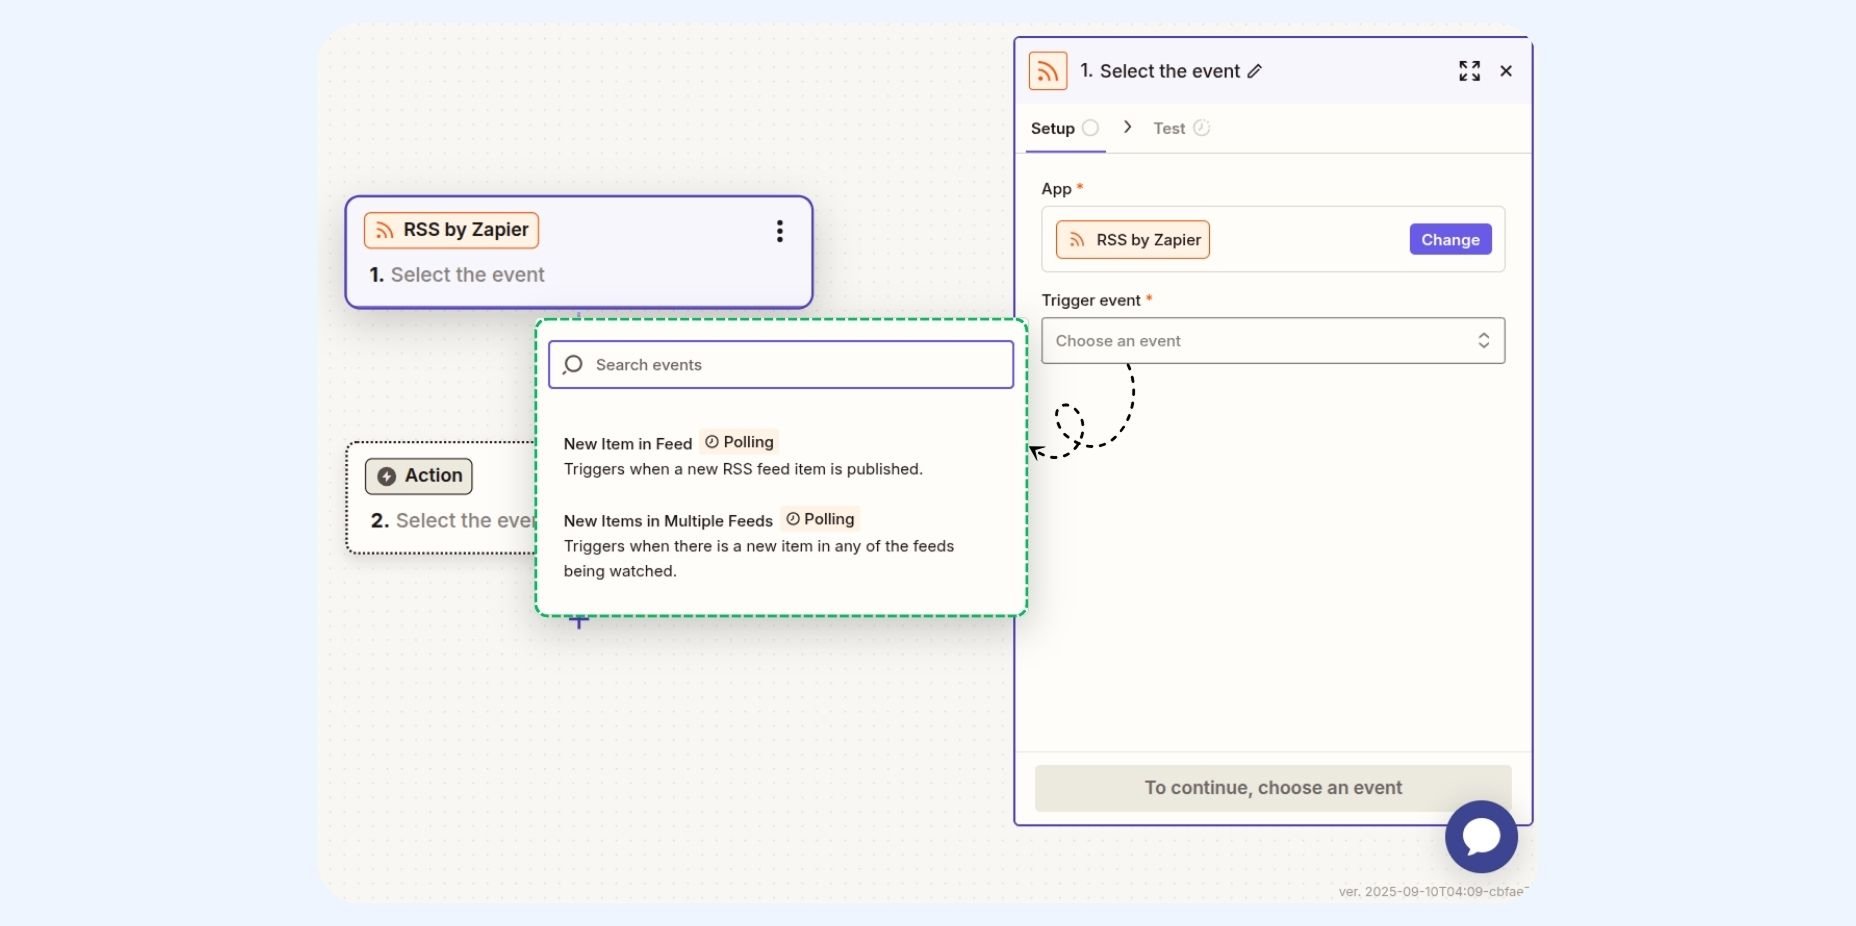The image size is (1856, 926).
Task: Select New Item in Feed event
Action: (628, 444)
